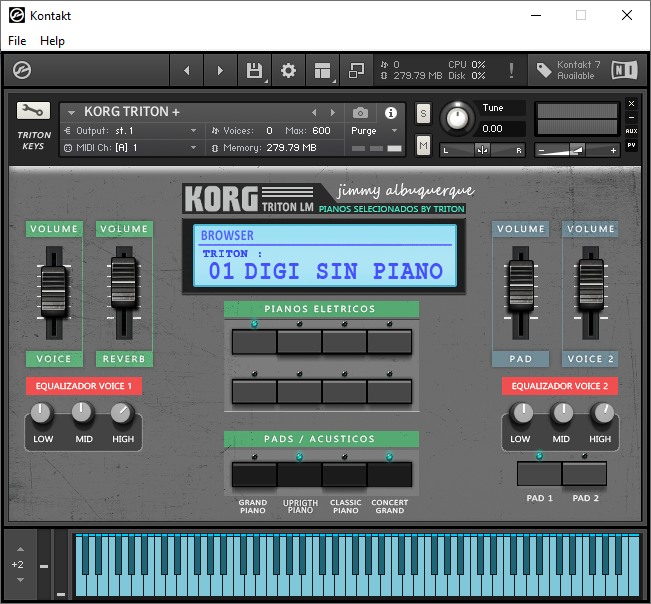Viewport: 651px width, 604px height.
Task: Click Equalizador Voice 2 LOW knob
Action: coord(522,413)
